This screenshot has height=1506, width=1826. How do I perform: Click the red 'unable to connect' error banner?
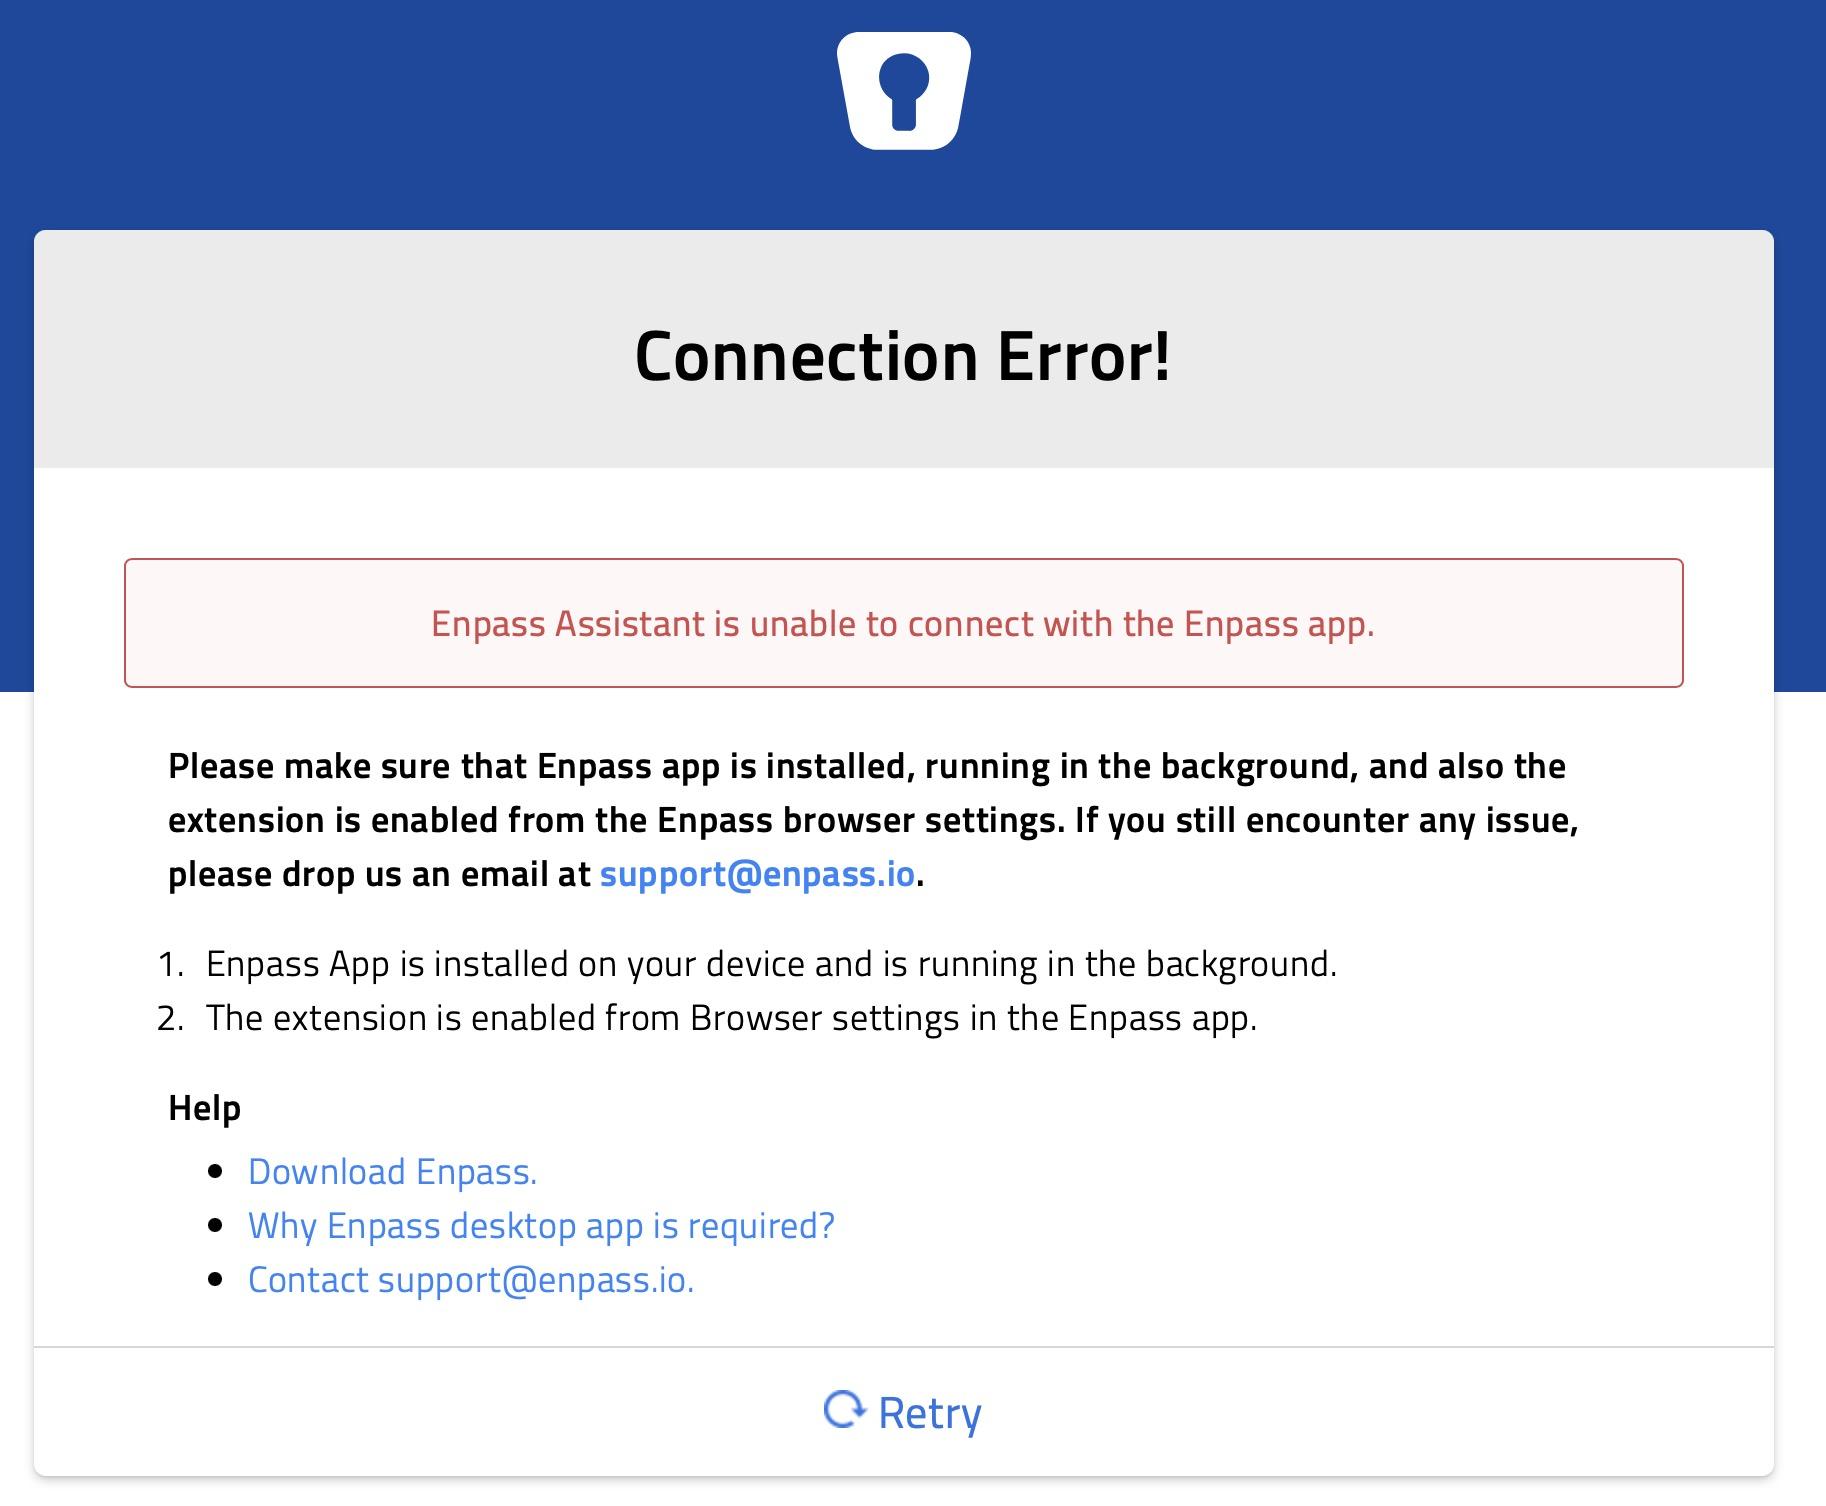pos(903,623)
